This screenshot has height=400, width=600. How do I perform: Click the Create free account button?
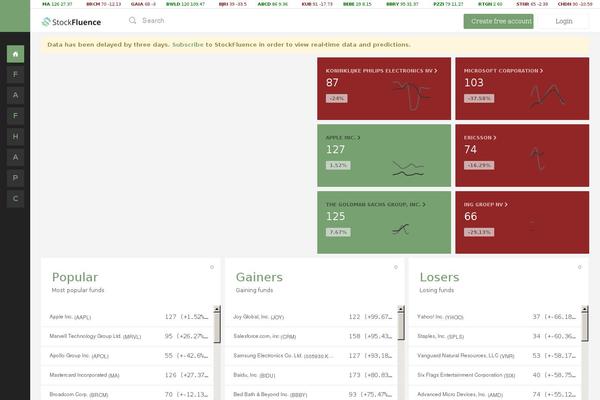pos(499,21)
